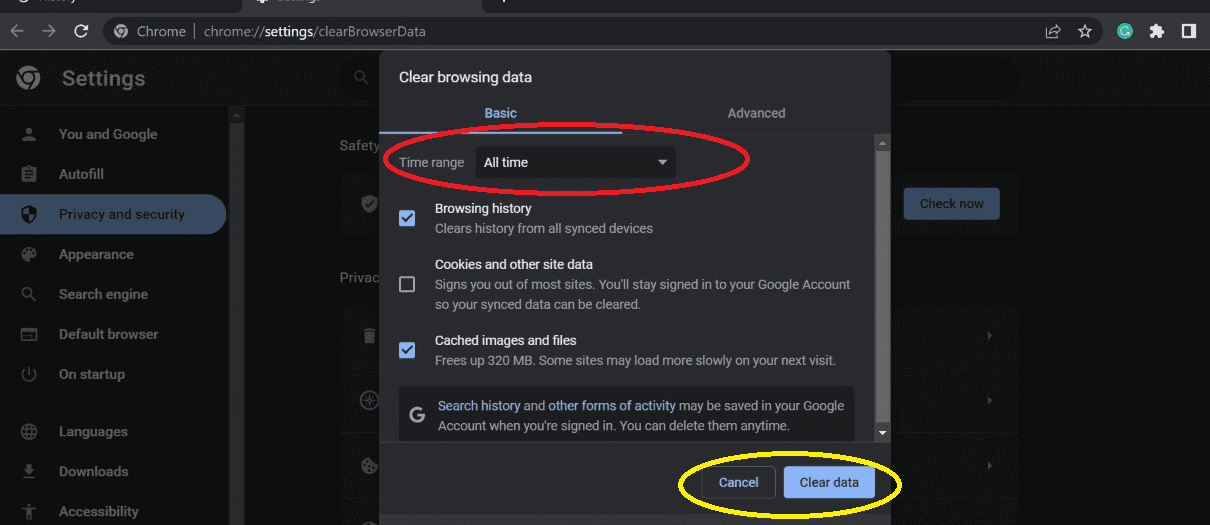The width and height of the screenshot is (1210, 525).
Task: Uncheck Cached images and files checkbox
Action: pyautogui.click(x=407, y=350)
